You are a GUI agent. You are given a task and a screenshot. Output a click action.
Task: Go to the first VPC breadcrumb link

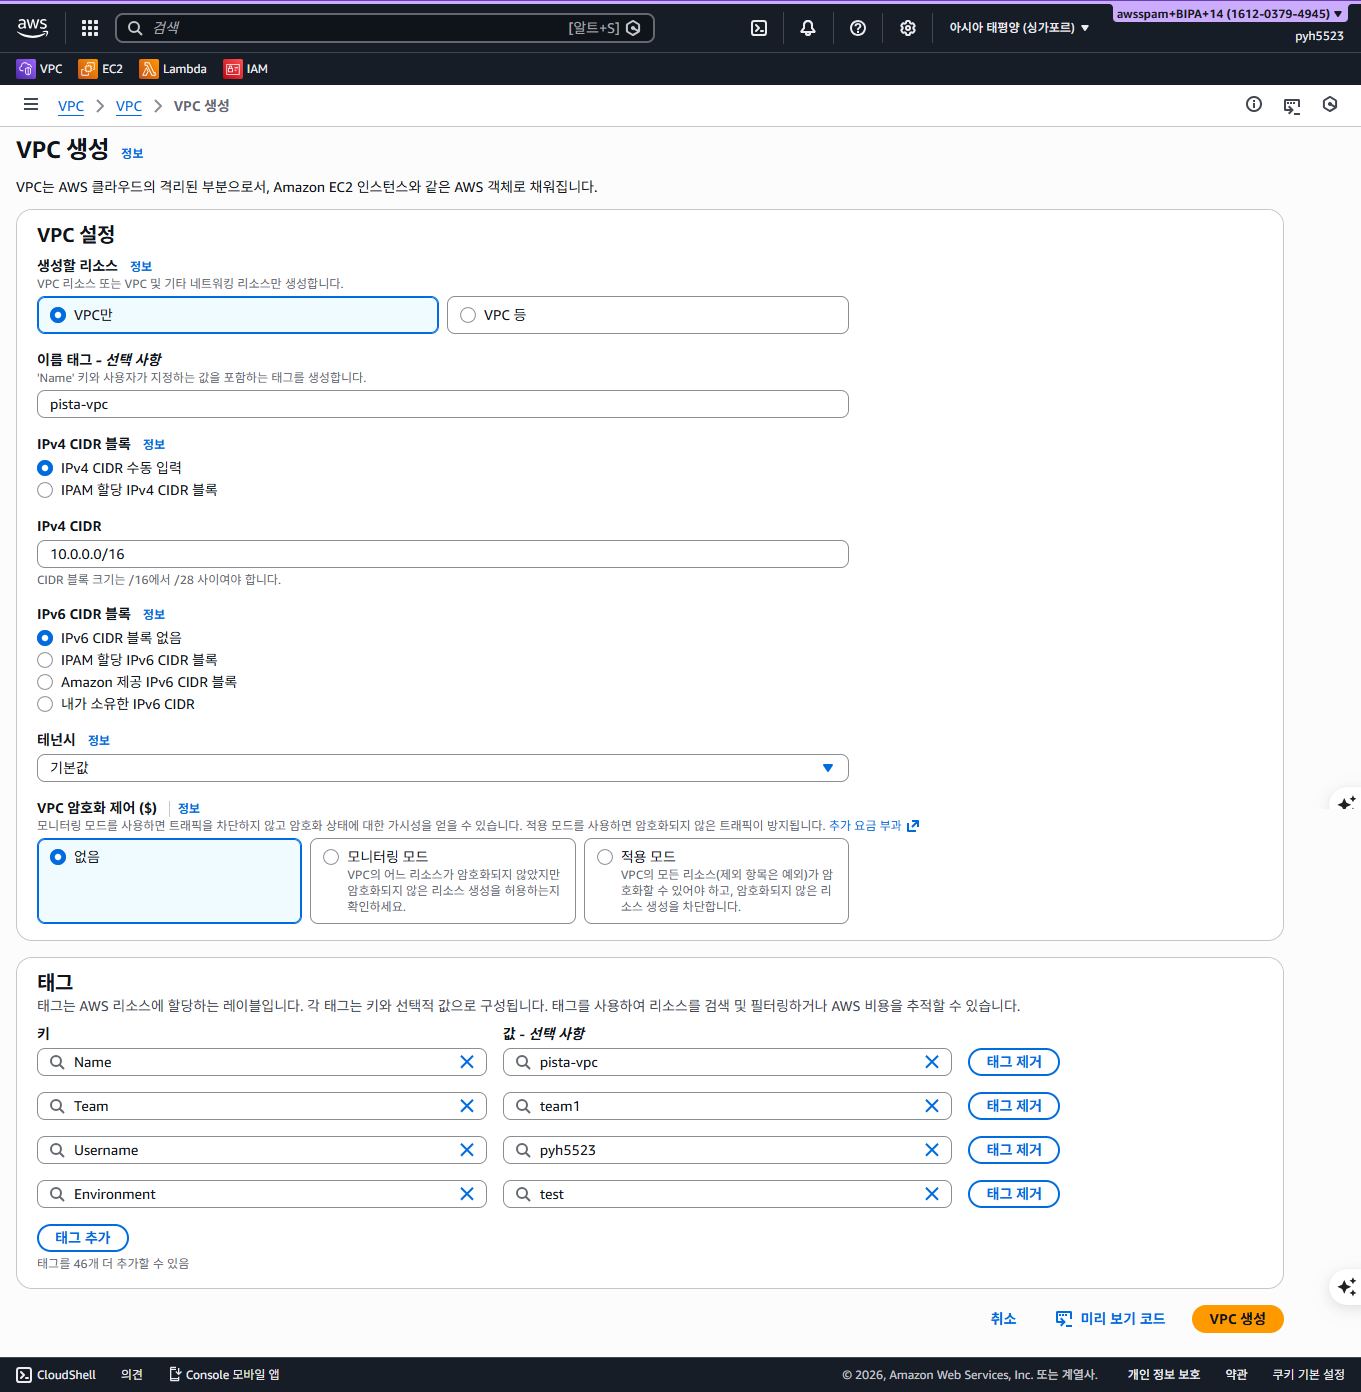point(71,106)
